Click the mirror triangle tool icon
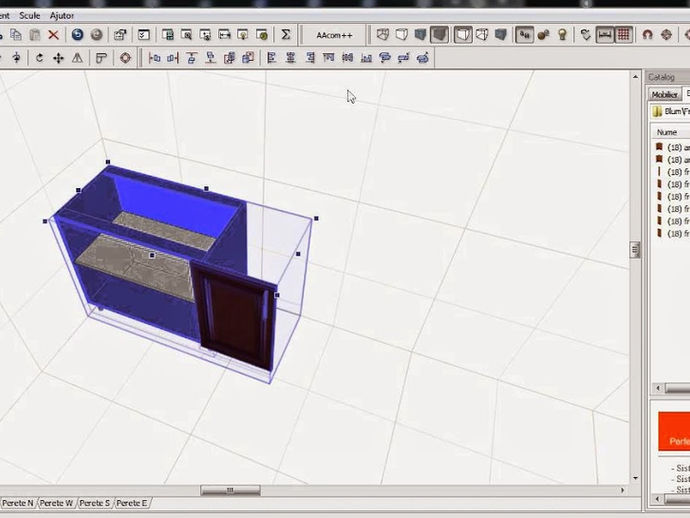The height and width of the screenshot is (518, 690). pos(77,58)
